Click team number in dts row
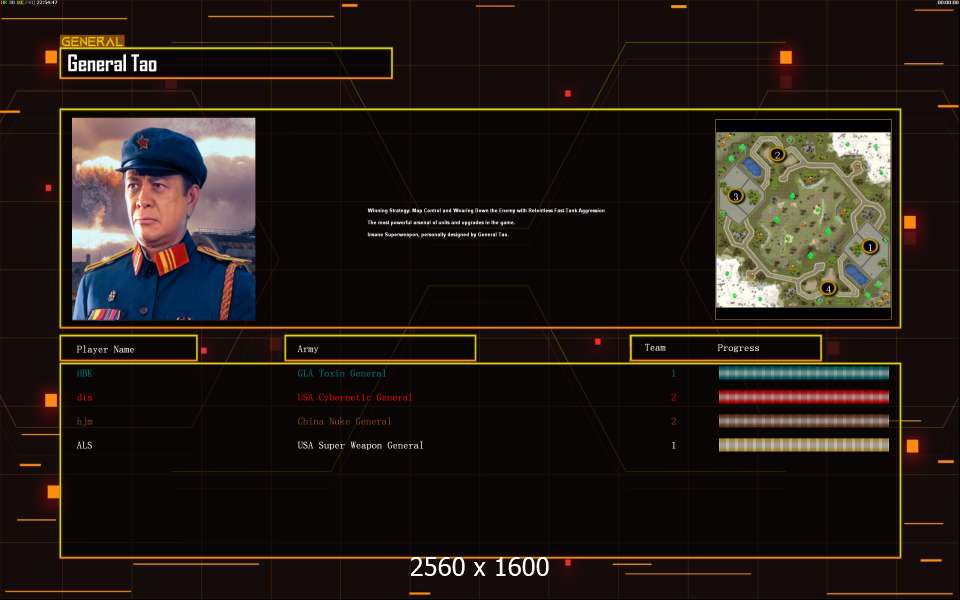Viewport: 960px width, 600px height. (x=673, y=397)
